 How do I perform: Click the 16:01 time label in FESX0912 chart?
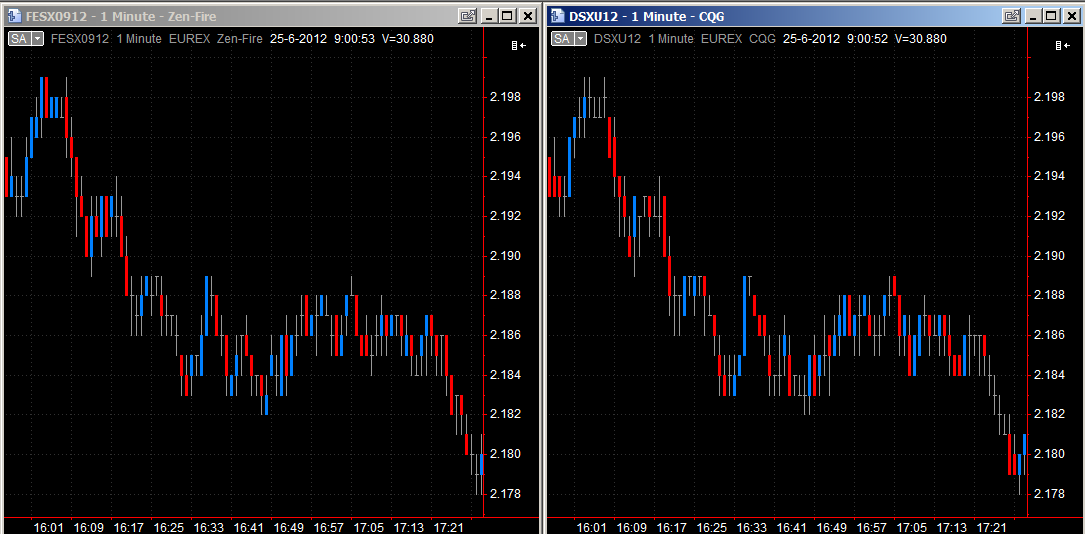pyautogui.click(x=48, y=527)
